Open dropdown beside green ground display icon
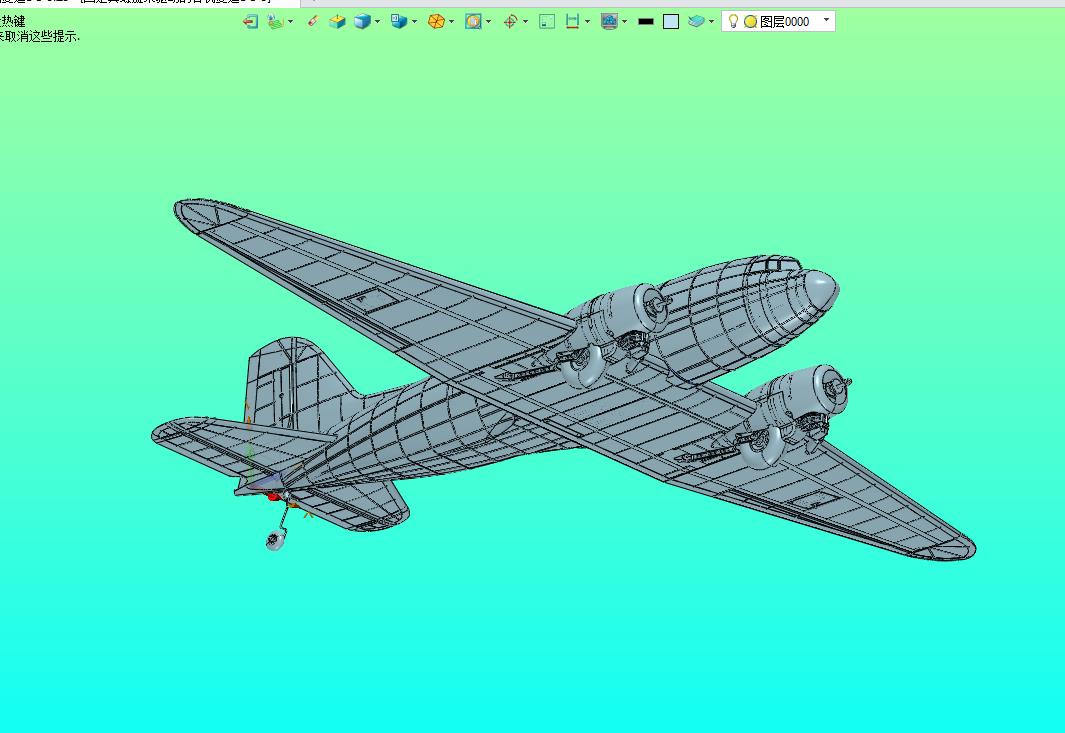This screenshot has width=1065, height=733. coord(291,22)
